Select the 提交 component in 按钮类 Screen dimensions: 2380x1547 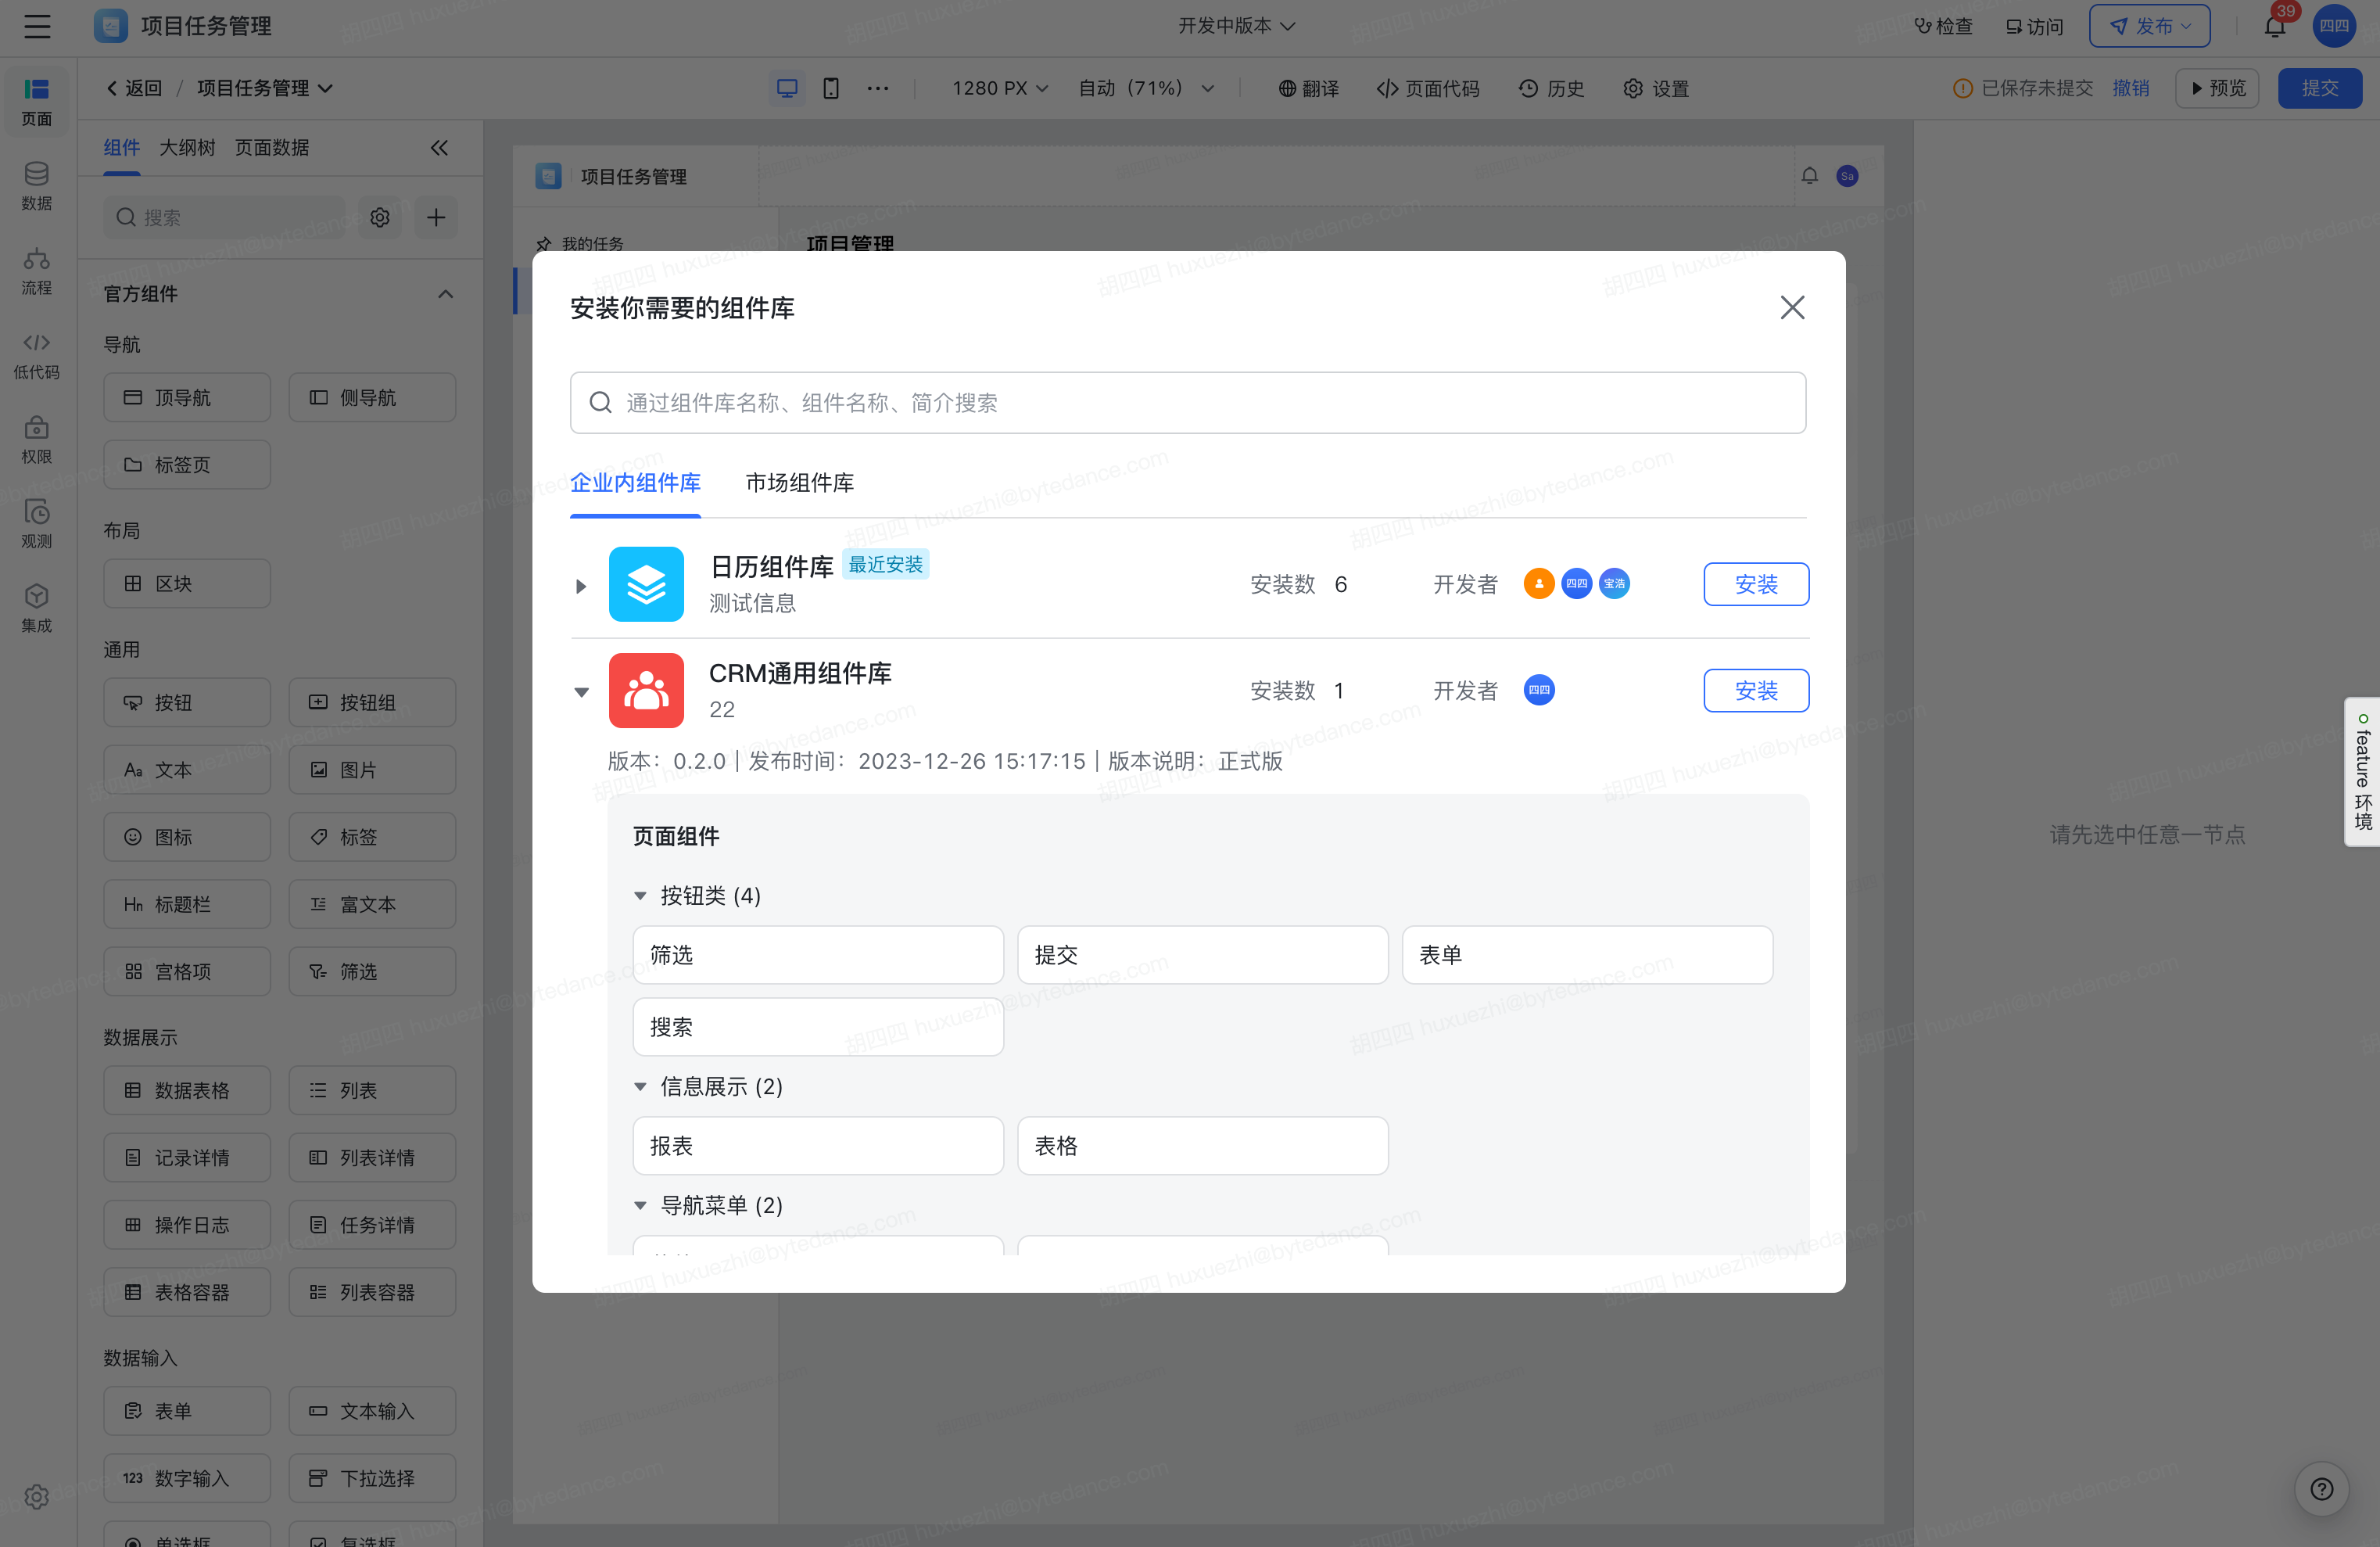[x=1202, y=955]
